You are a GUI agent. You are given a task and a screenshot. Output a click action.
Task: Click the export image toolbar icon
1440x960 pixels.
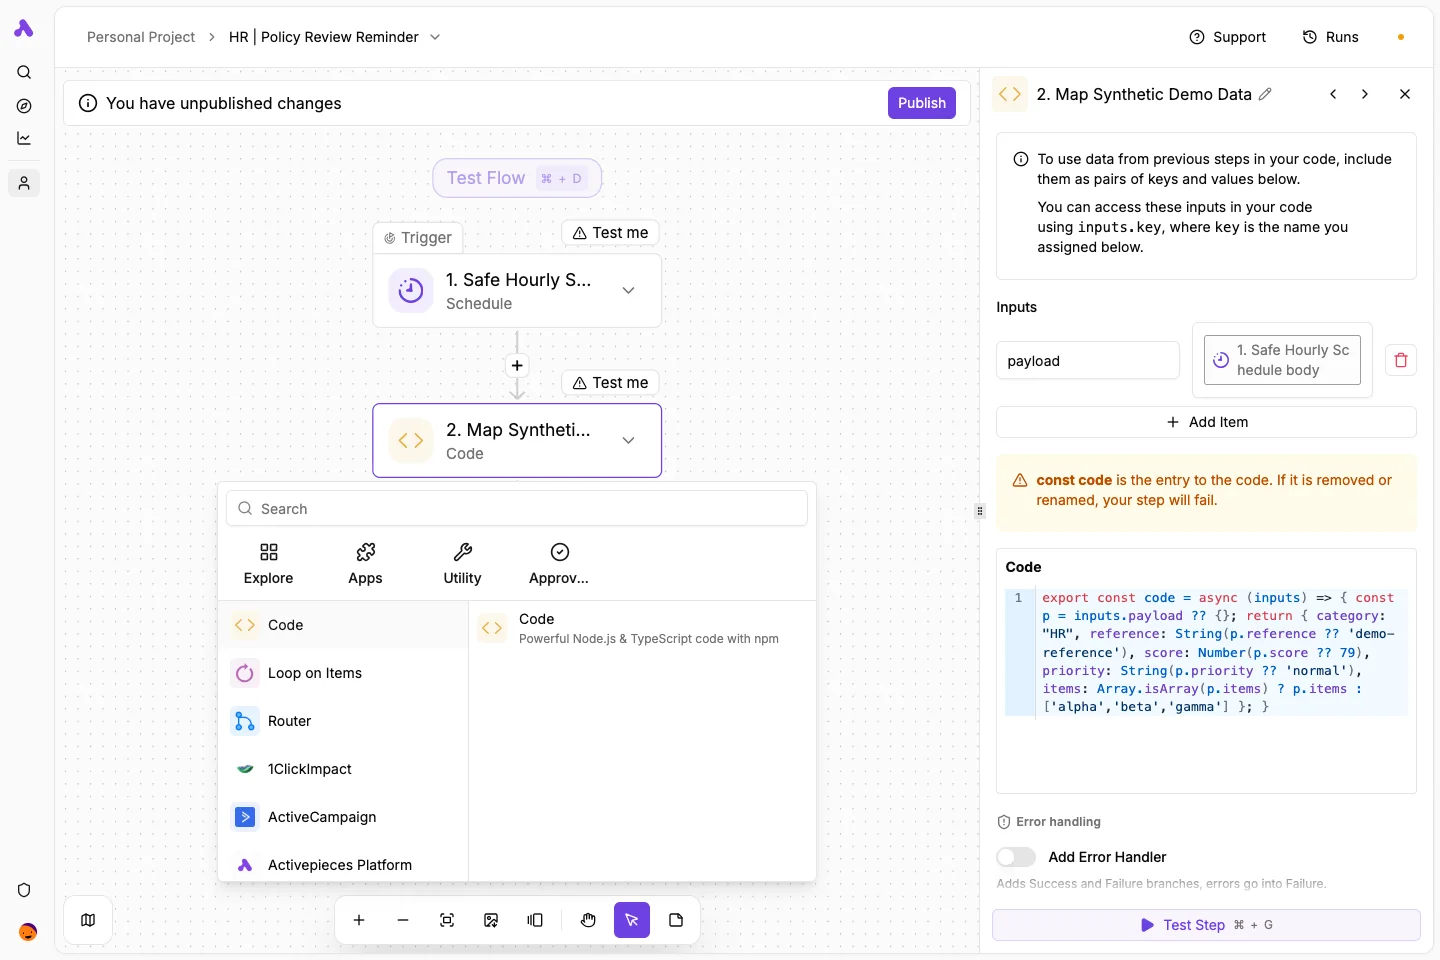coord(491,920)
